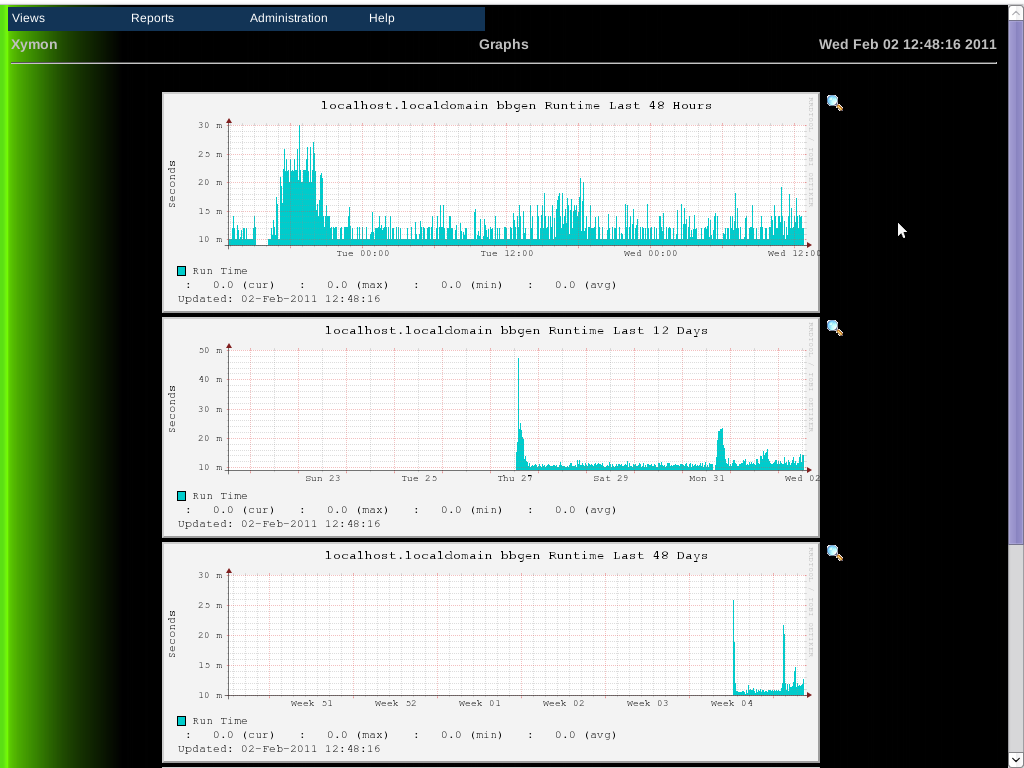Click the Xymon title link
This screenshot has width=1024, height=768.
pyautogui.click(x=34, y=44)
